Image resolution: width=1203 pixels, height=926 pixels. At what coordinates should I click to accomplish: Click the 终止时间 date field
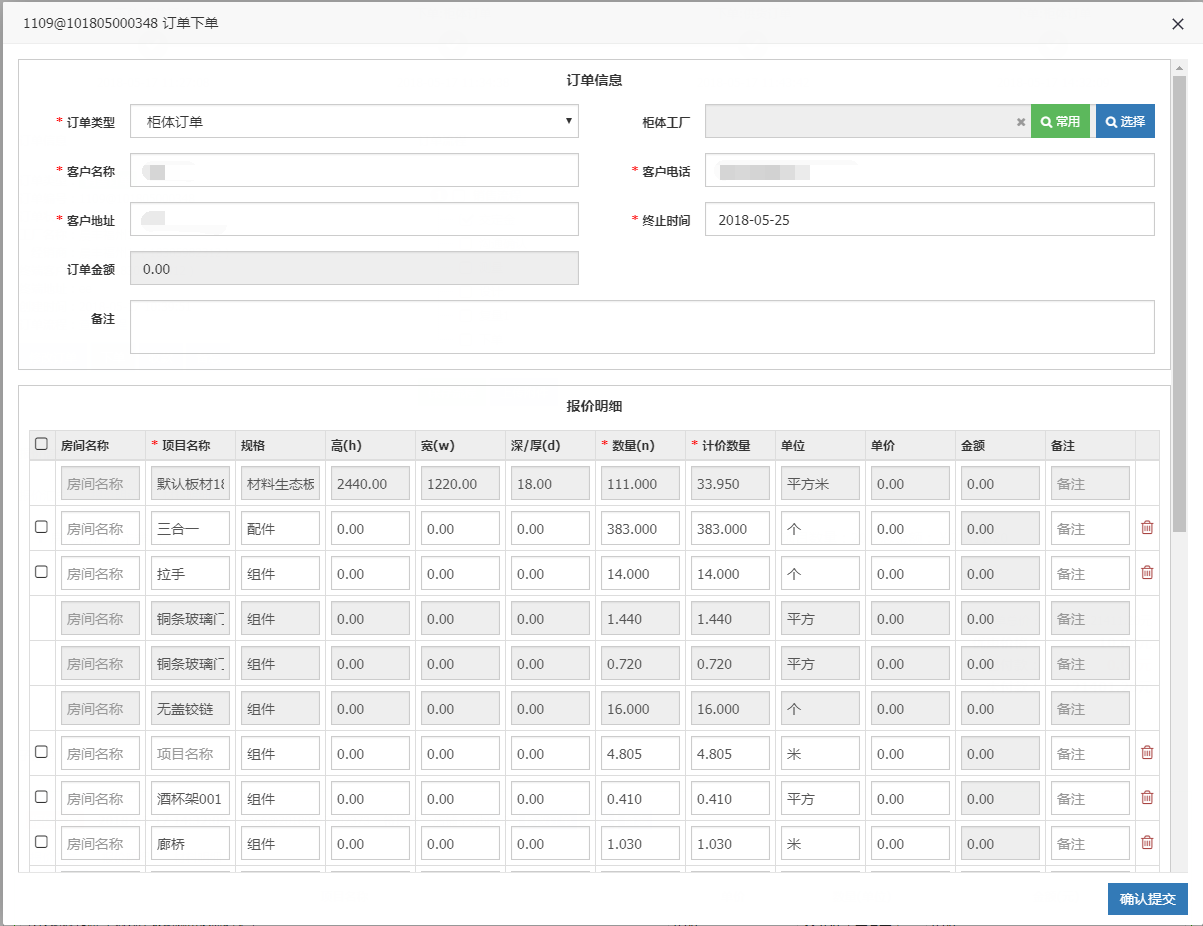(x=929, y=220)
